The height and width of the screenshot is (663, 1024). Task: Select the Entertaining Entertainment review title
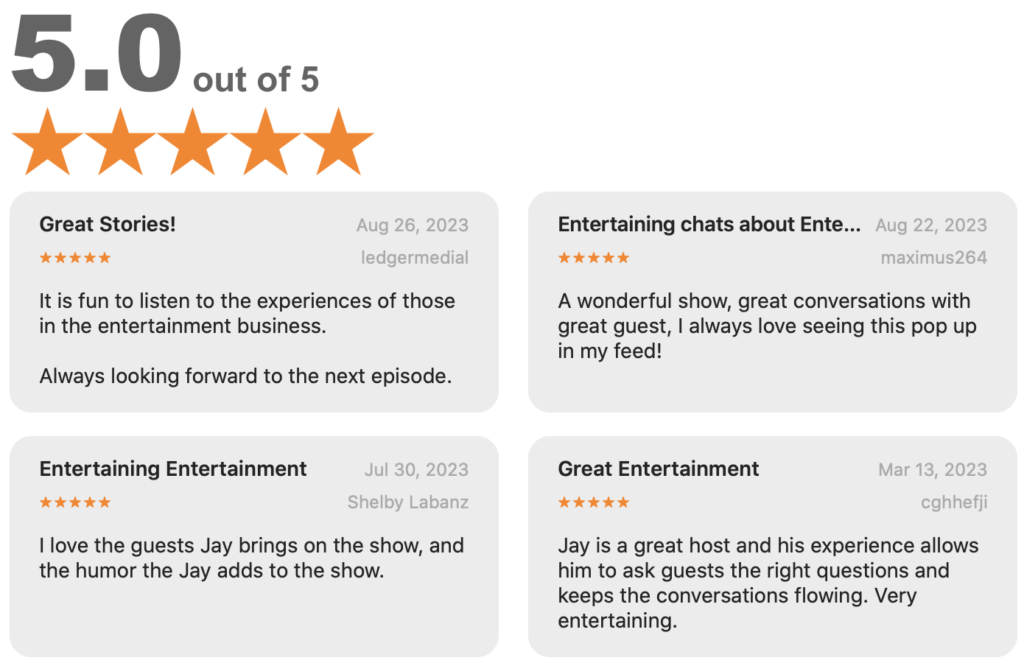point(173,469)
